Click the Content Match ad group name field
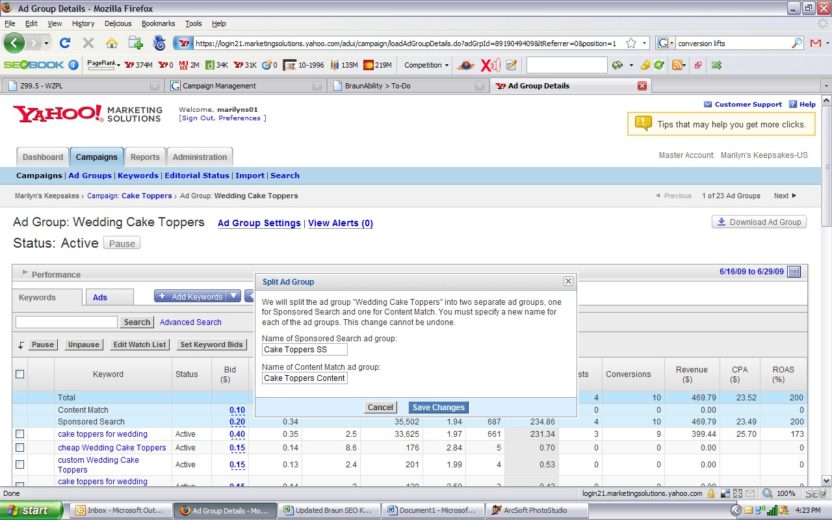This screenshot has width=832, height=520. tap(305, 378)
